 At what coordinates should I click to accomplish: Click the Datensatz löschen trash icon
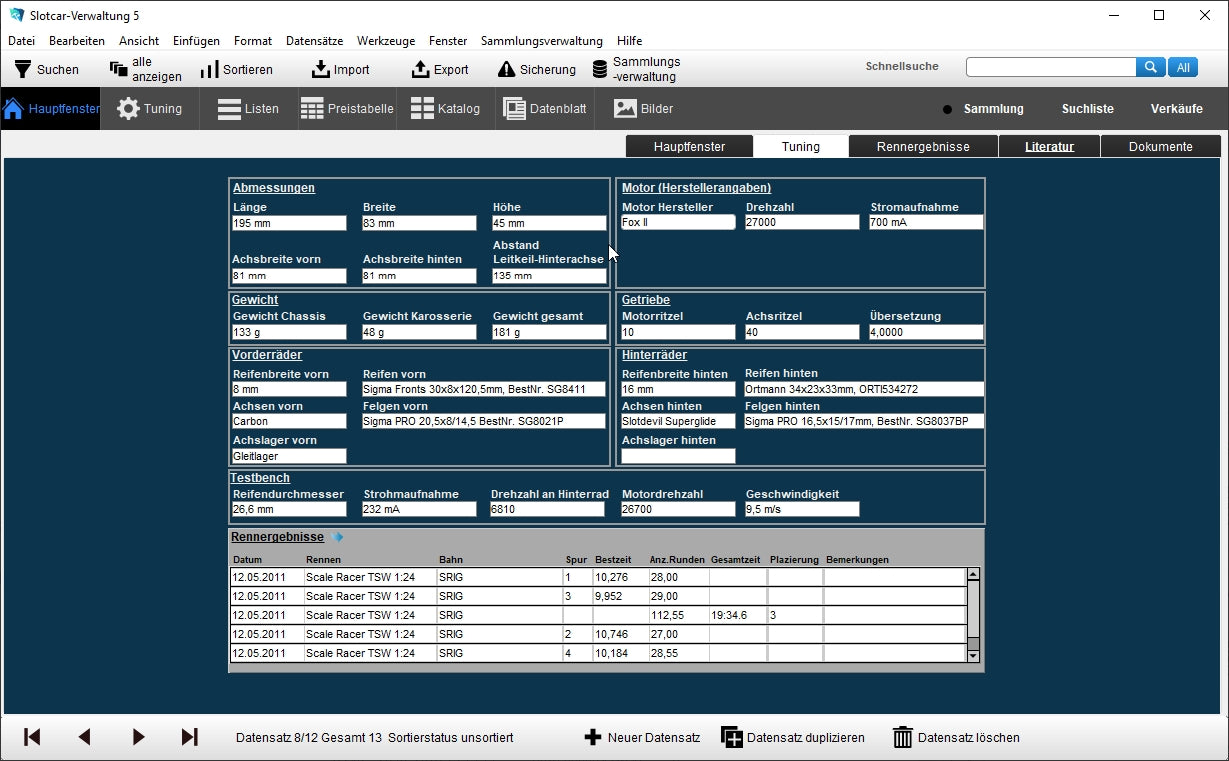[903, 737]
